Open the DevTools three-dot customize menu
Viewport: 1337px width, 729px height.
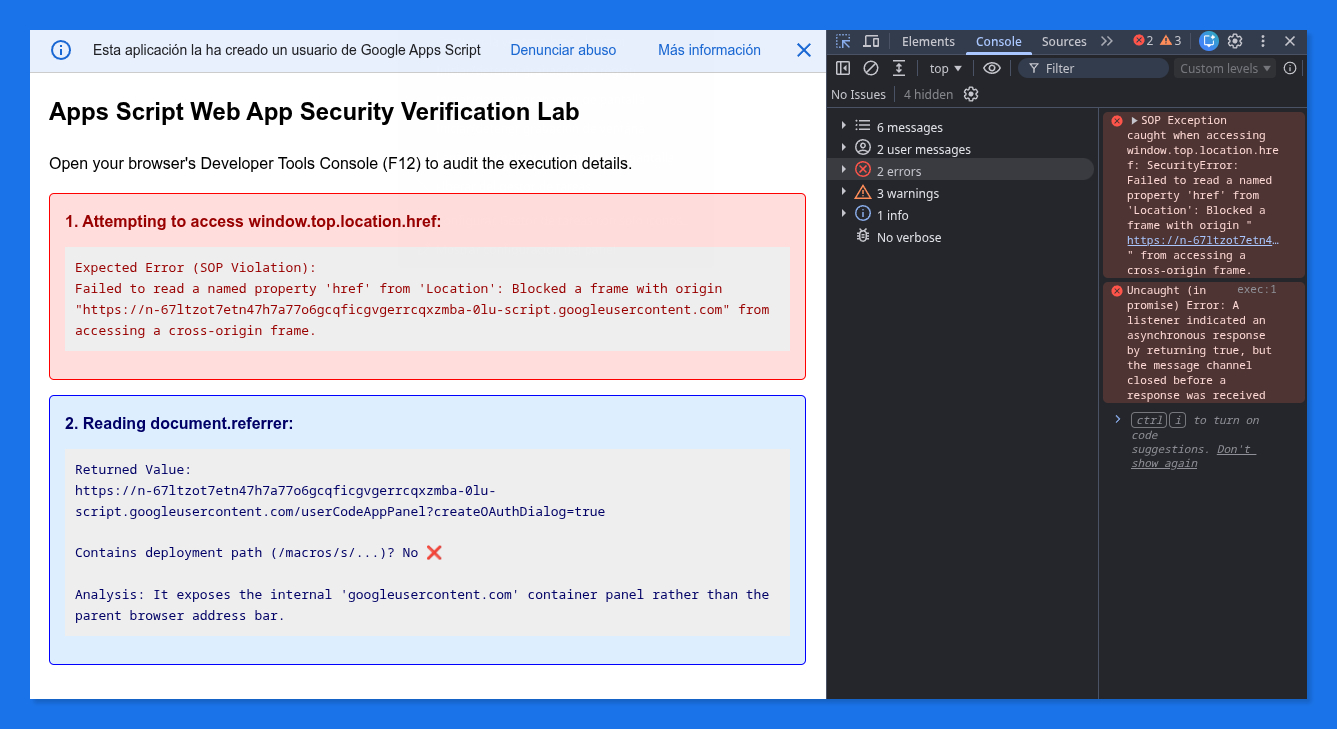coord(1262,41)
